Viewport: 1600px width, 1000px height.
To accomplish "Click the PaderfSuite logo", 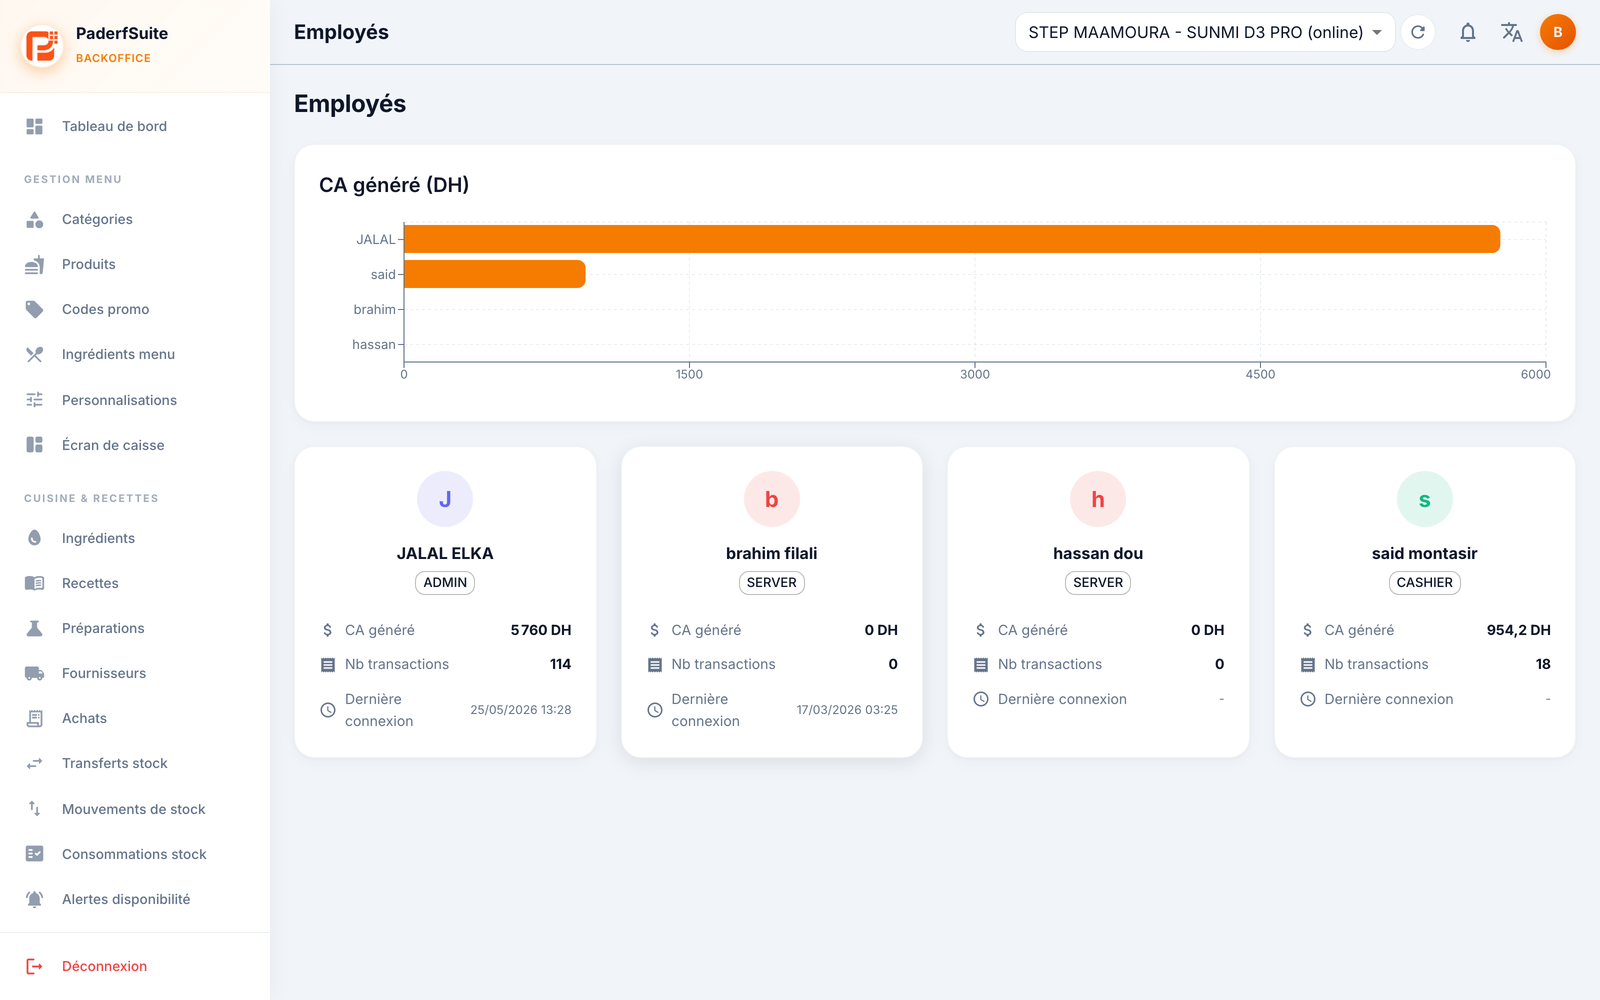I will pos(42,46).
